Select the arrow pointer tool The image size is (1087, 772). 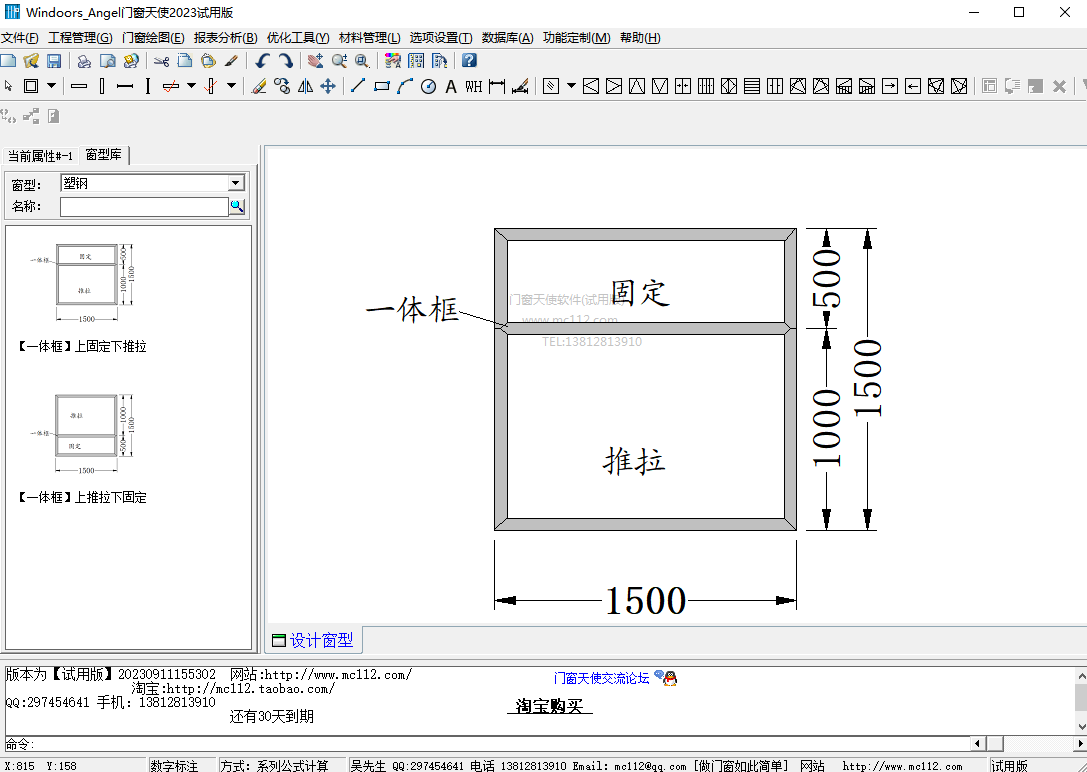click(8, 86)
